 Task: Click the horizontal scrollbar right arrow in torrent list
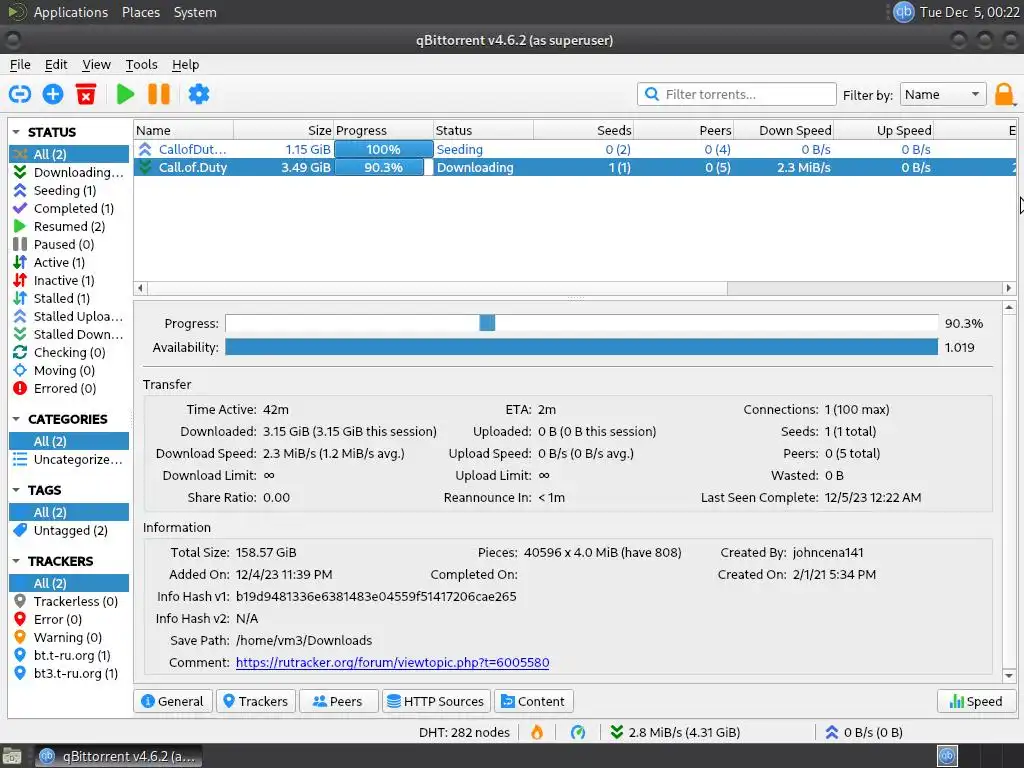point(1008,287)
